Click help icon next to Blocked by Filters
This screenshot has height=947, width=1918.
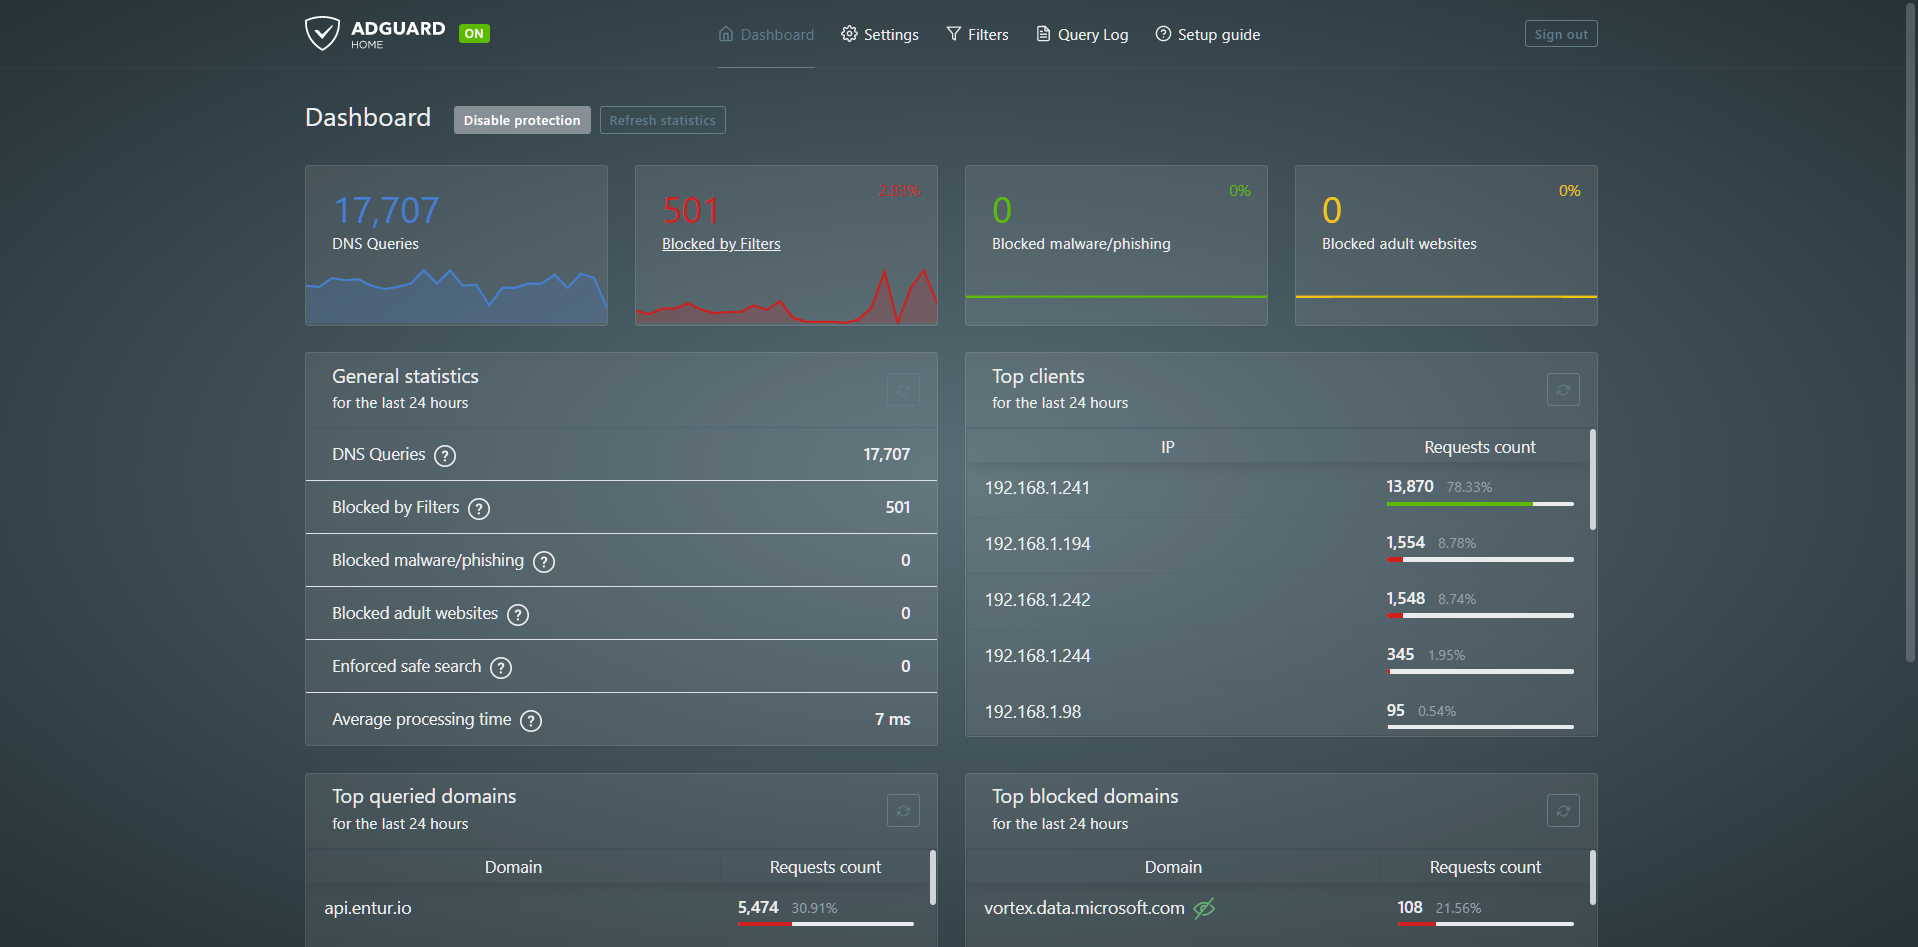[479, 509]
